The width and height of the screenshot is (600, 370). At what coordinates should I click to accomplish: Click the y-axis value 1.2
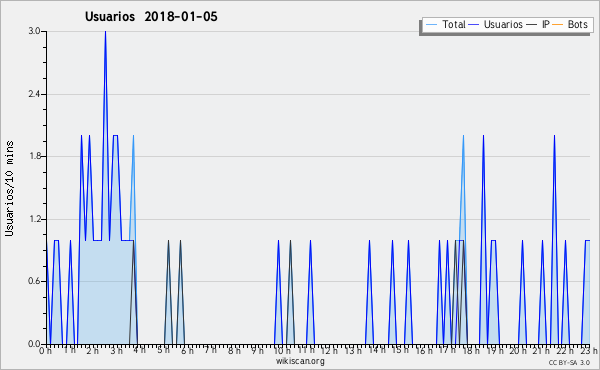(x=34, y=219)
